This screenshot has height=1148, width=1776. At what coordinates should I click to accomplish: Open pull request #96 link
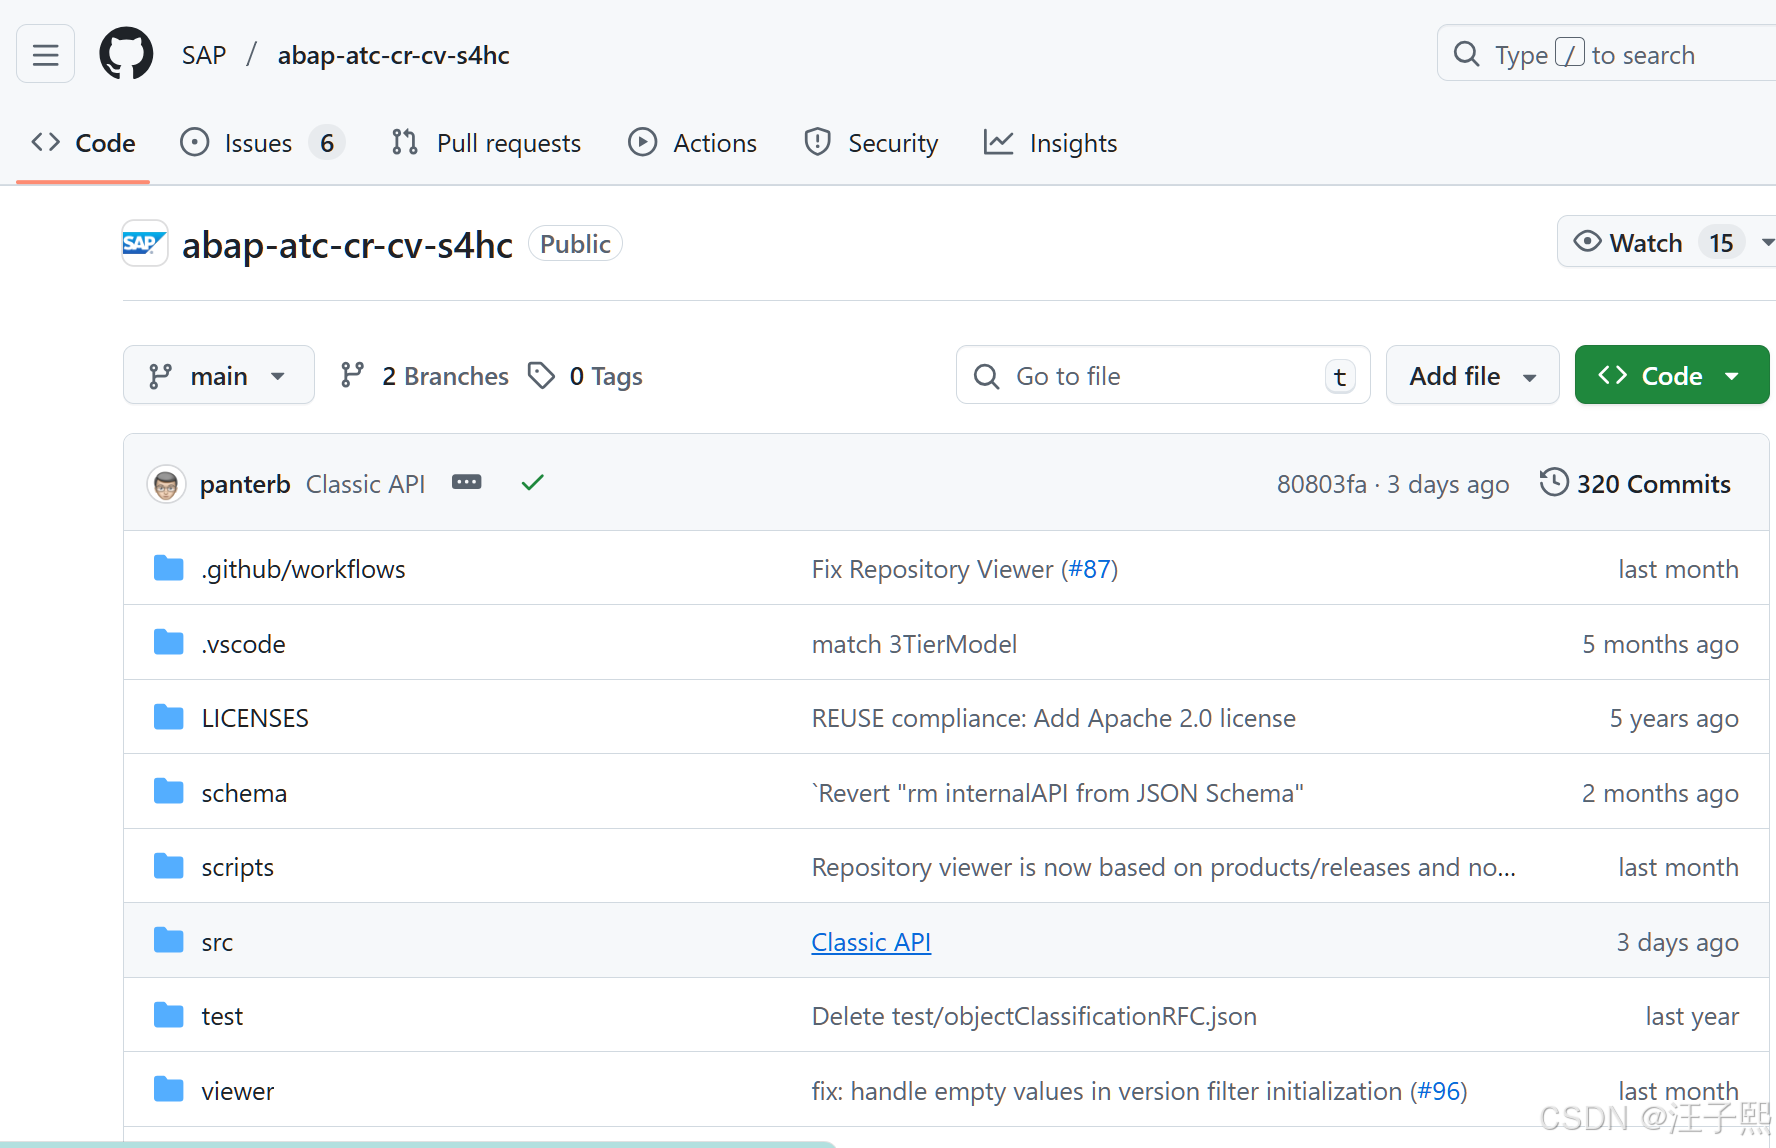[x=1439, y=1091]
